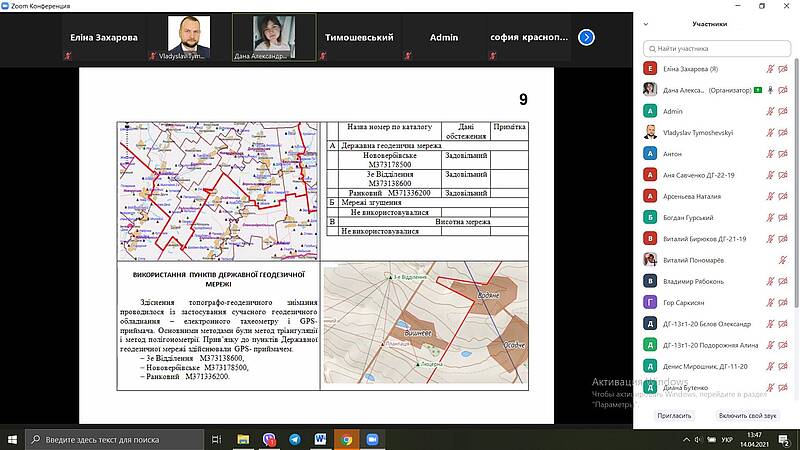Click participant name Владимир Рябоконь

click(x=693, y=281)
